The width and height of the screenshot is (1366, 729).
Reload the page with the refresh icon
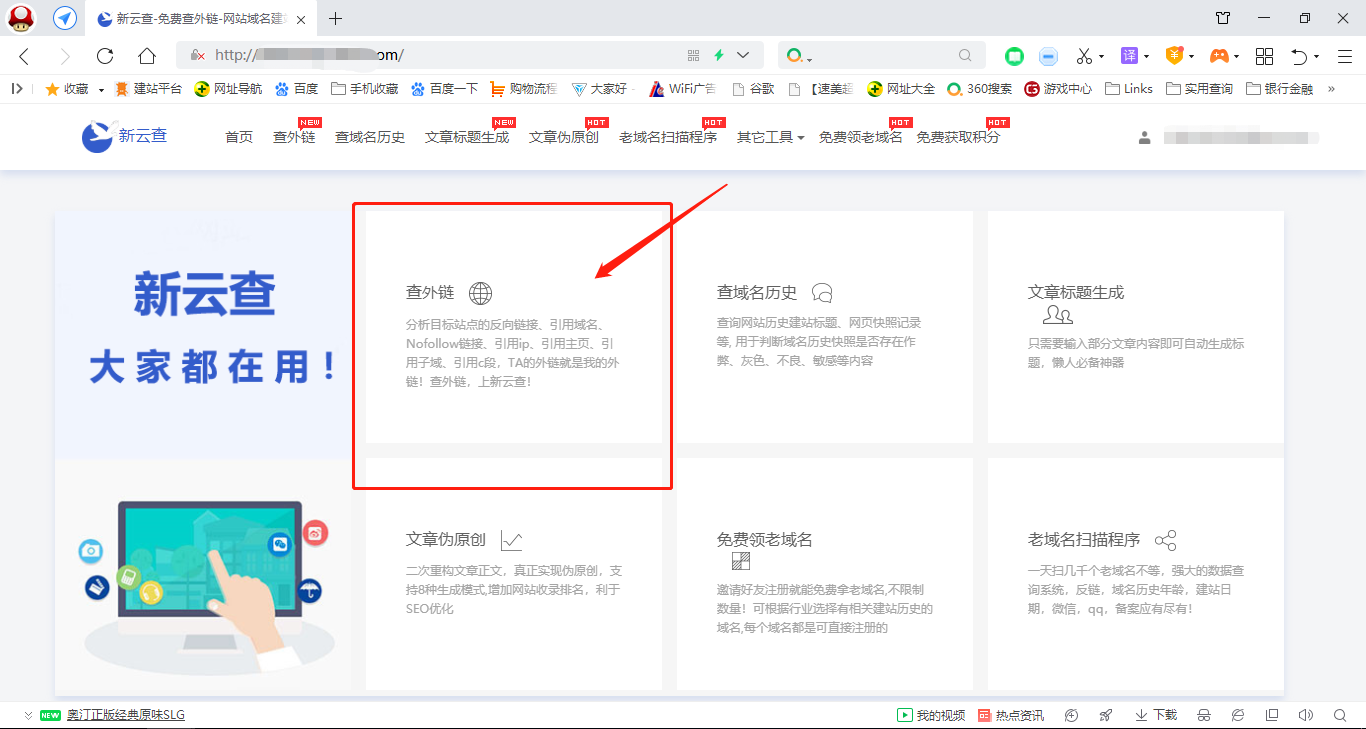point(105,56)
